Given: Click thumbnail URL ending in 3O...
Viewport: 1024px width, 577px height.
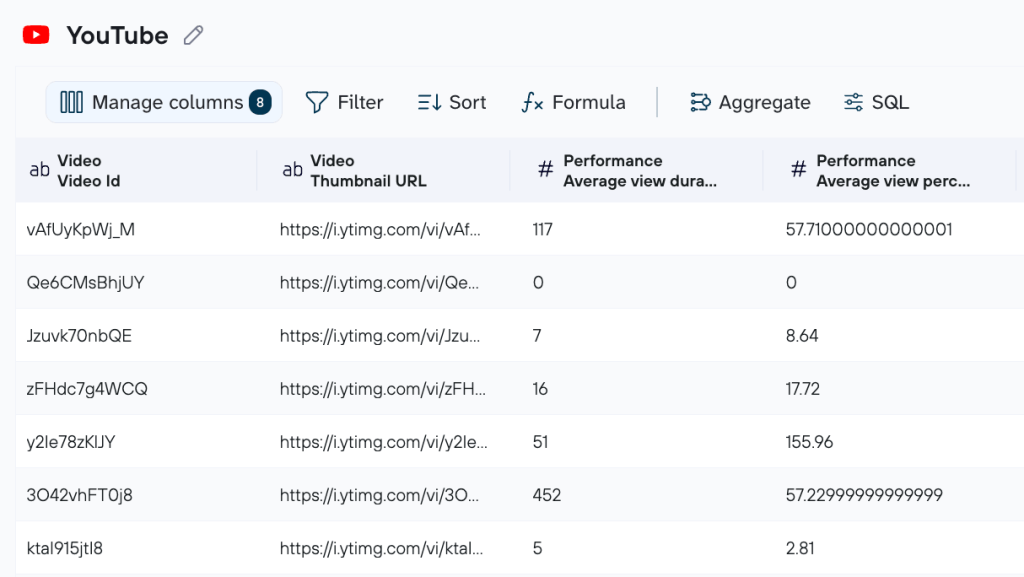Looking at the screenshot, I should point(379,495).
